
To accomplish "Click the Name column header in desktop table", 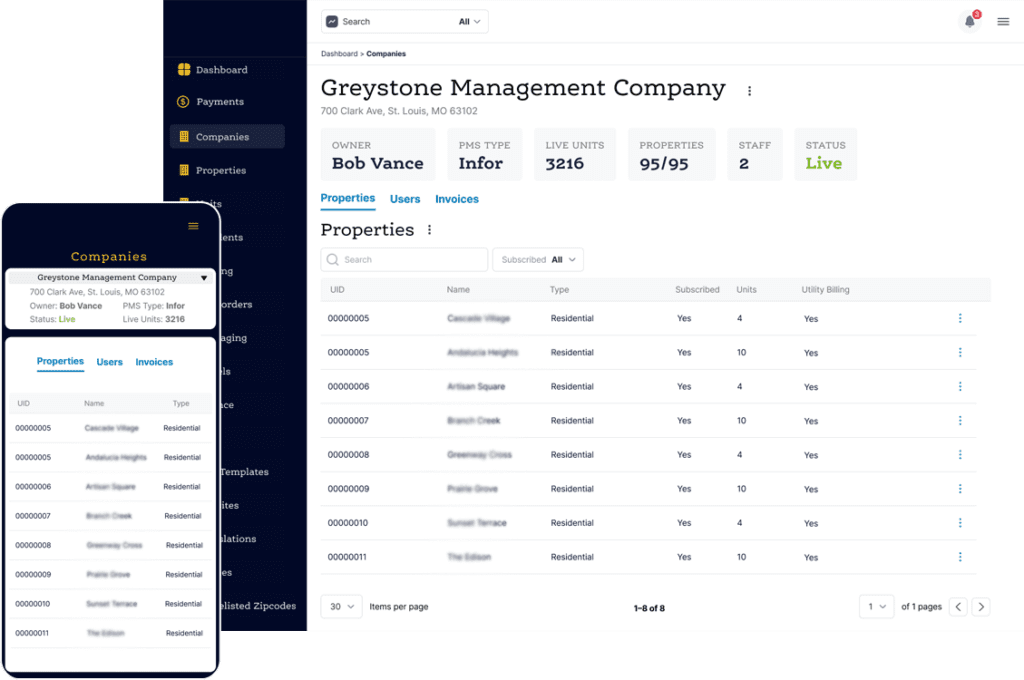I will coord(458,289).
